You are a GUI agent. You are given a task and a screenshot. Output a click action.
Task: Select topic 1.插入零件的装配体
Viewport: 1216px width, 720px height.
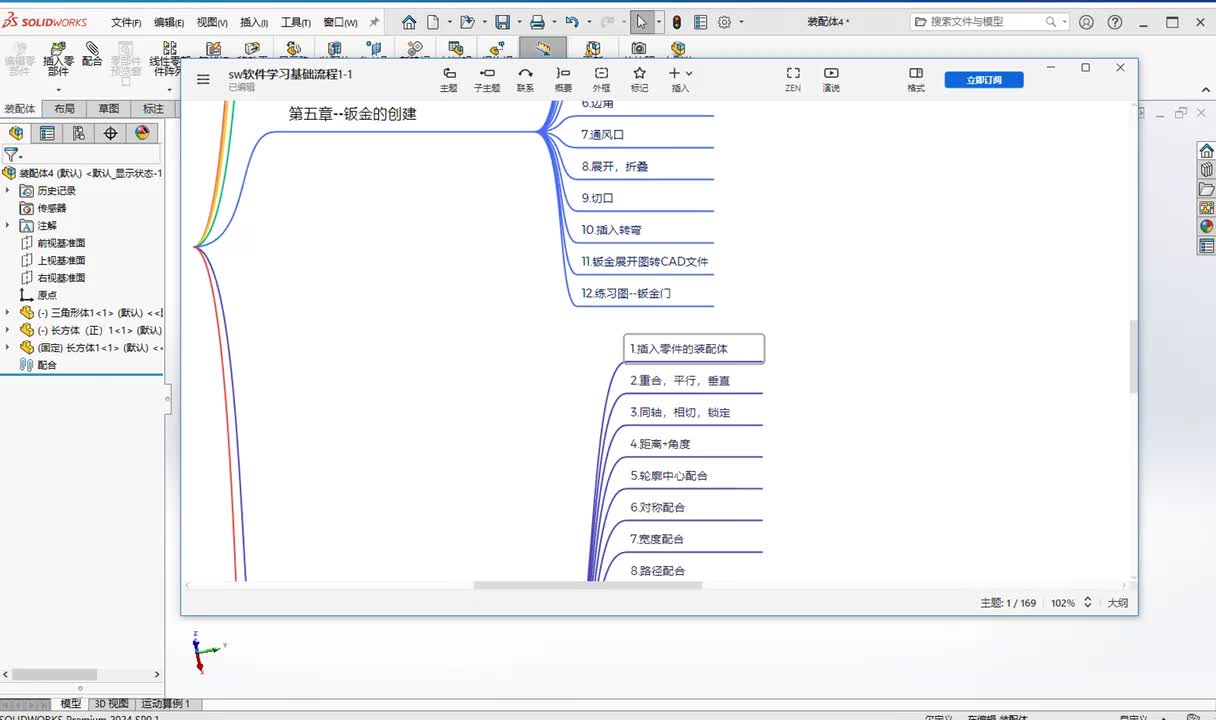pyautogui.click(x=694, y=349)
